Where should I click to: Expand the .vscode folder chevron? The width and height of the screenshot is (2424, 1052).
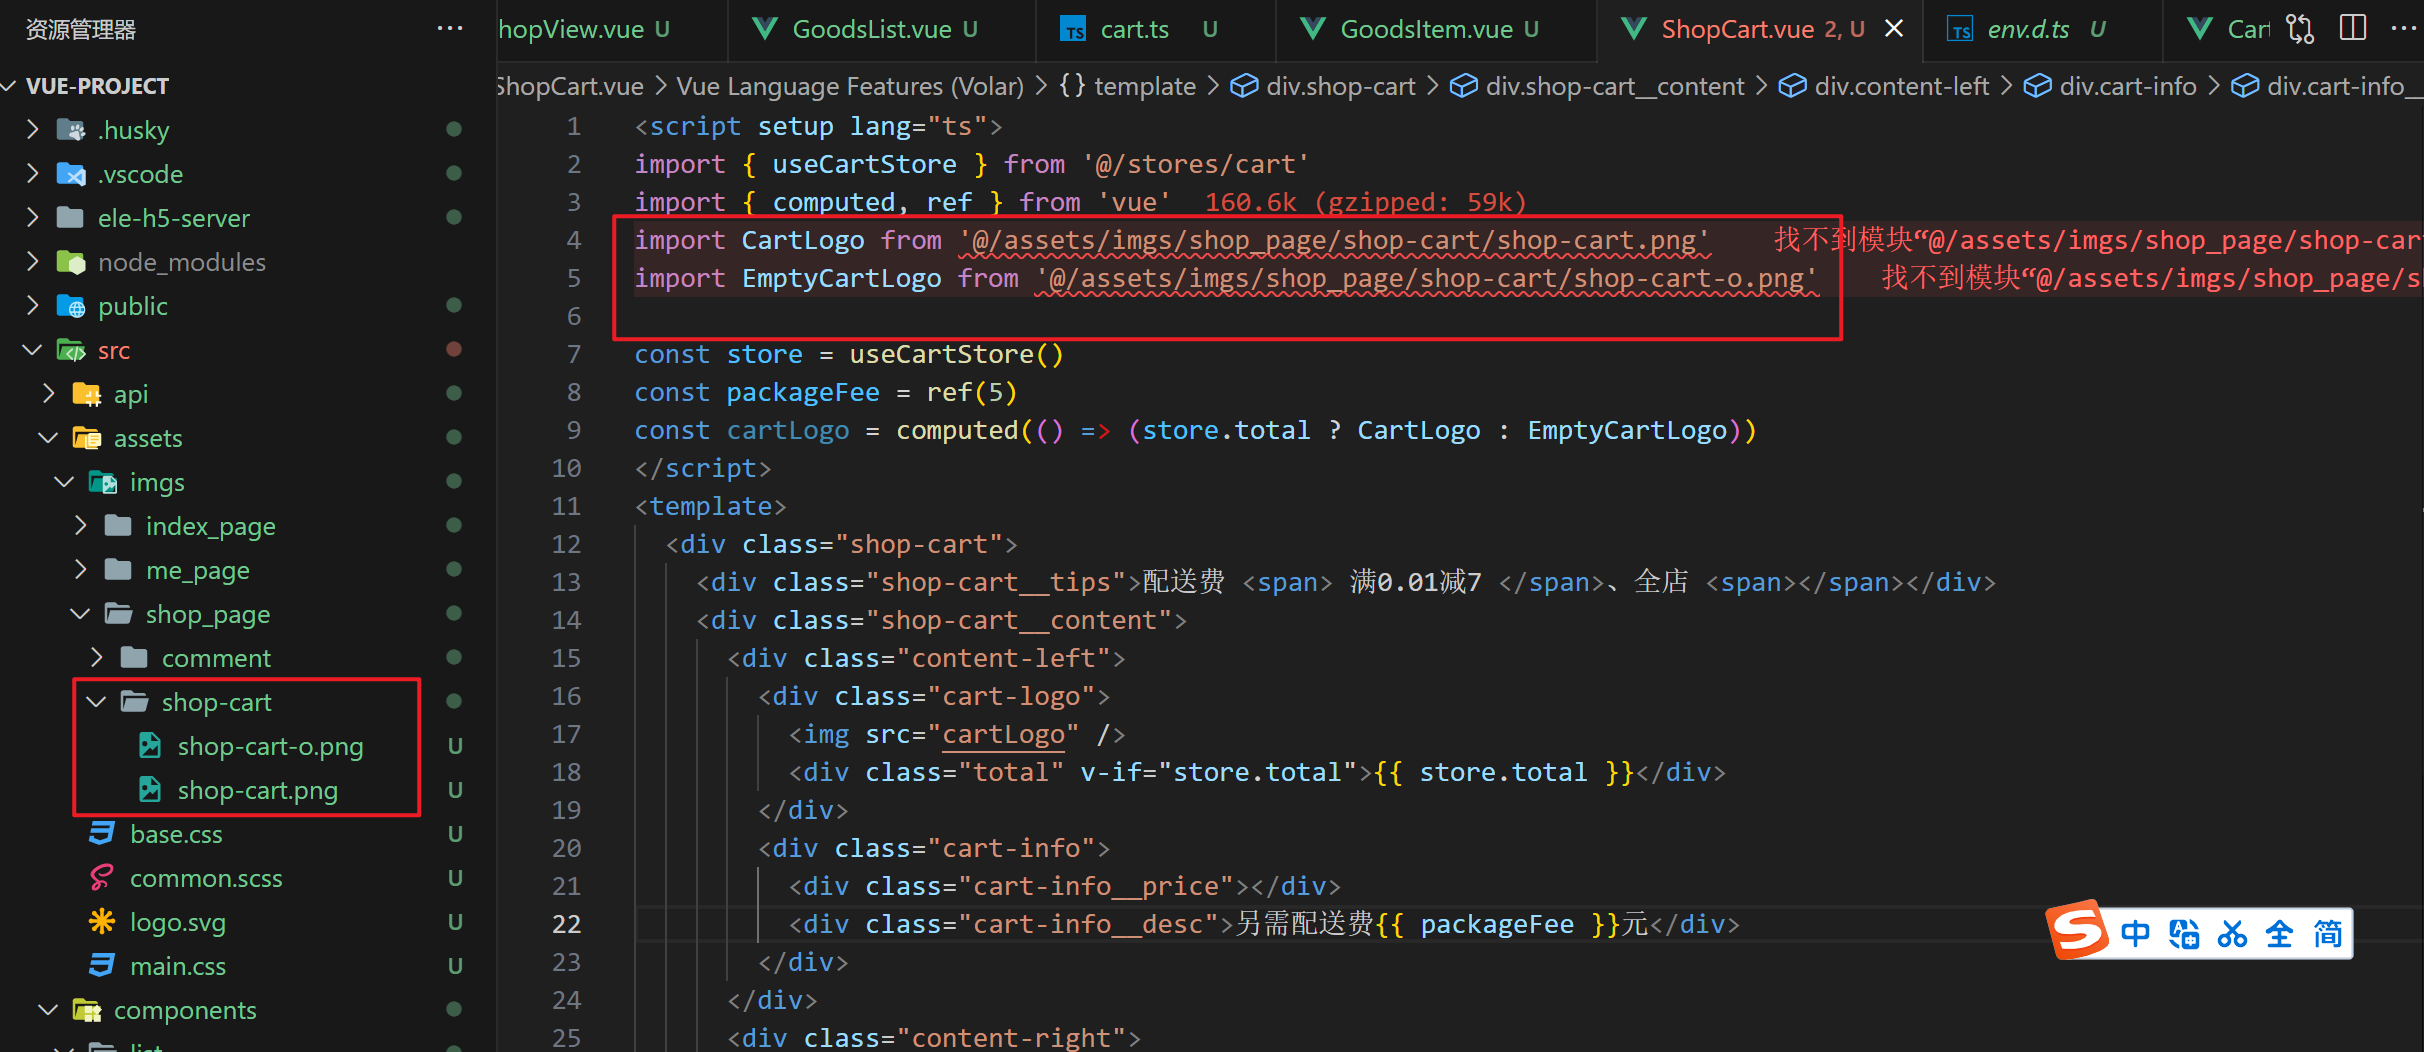(33, 174)
